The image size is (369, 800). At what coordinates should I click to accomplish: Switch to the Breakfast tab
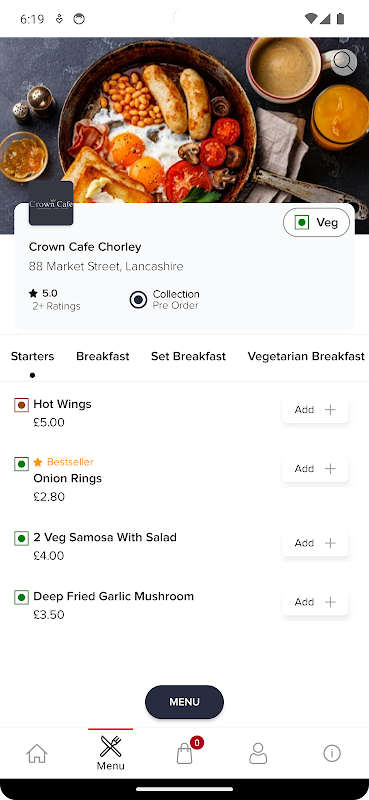coord(103,356)
